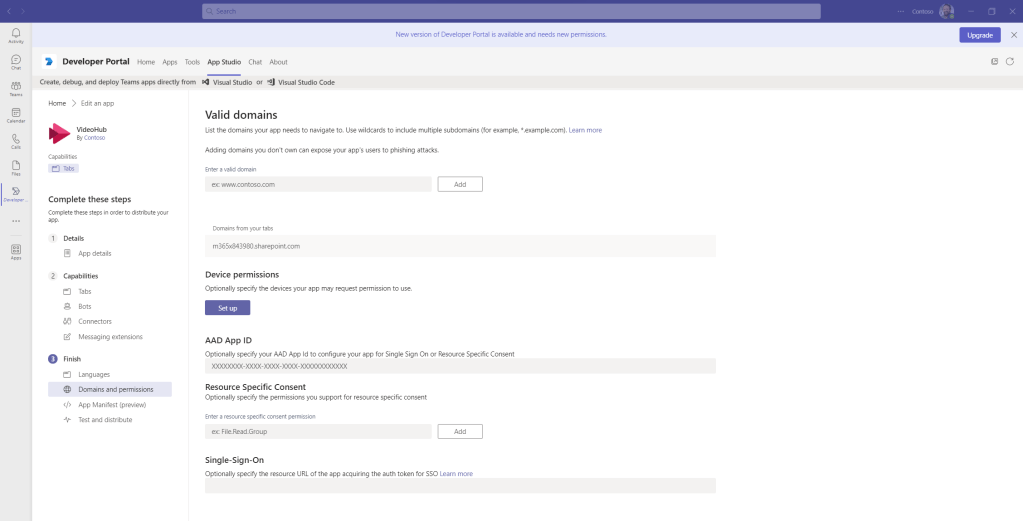Switch to the About tab

(278, 62)
